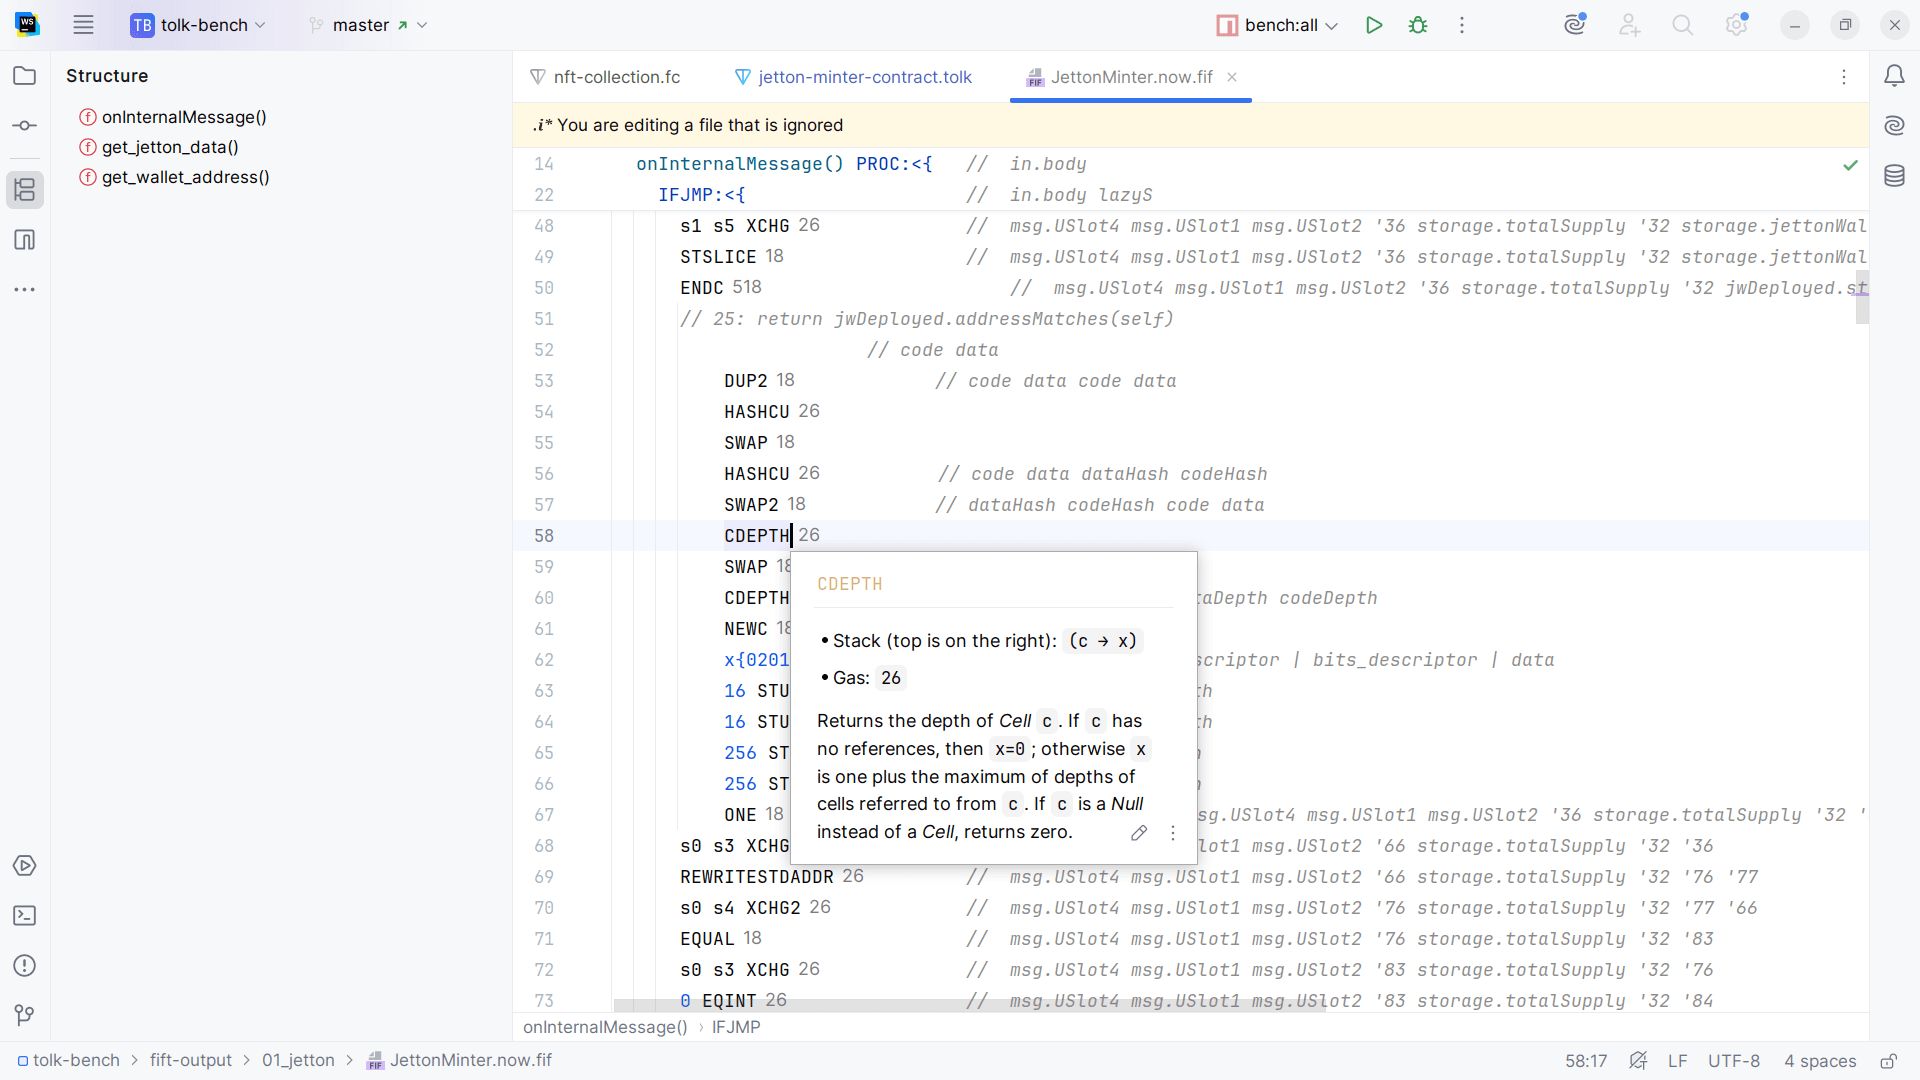Close the JettonMinter.now.fif tab
Screen dimensions: 1920x1080
click(1232, 77)
